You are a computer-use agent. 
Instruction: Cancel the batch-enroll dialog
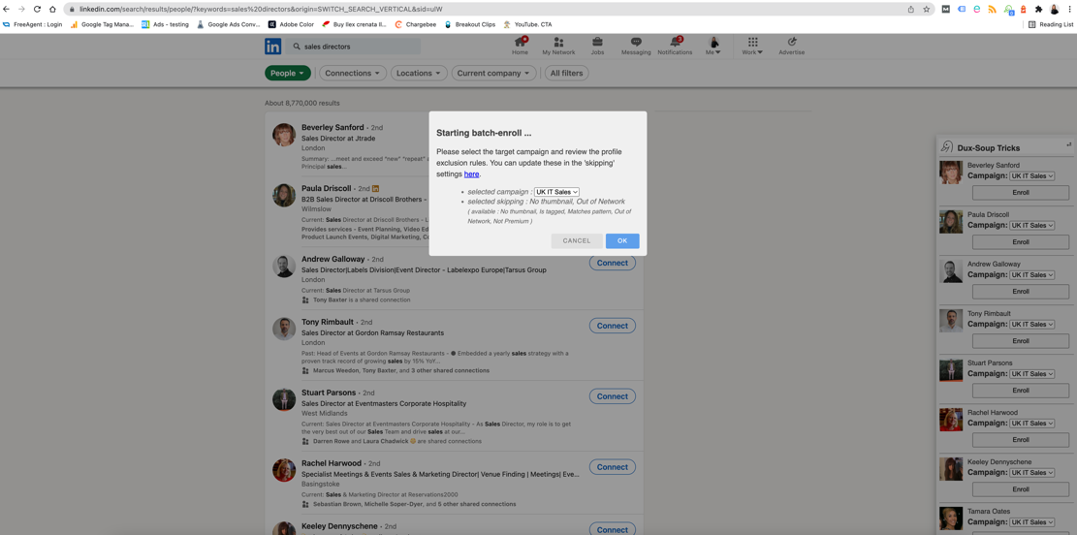577,241
